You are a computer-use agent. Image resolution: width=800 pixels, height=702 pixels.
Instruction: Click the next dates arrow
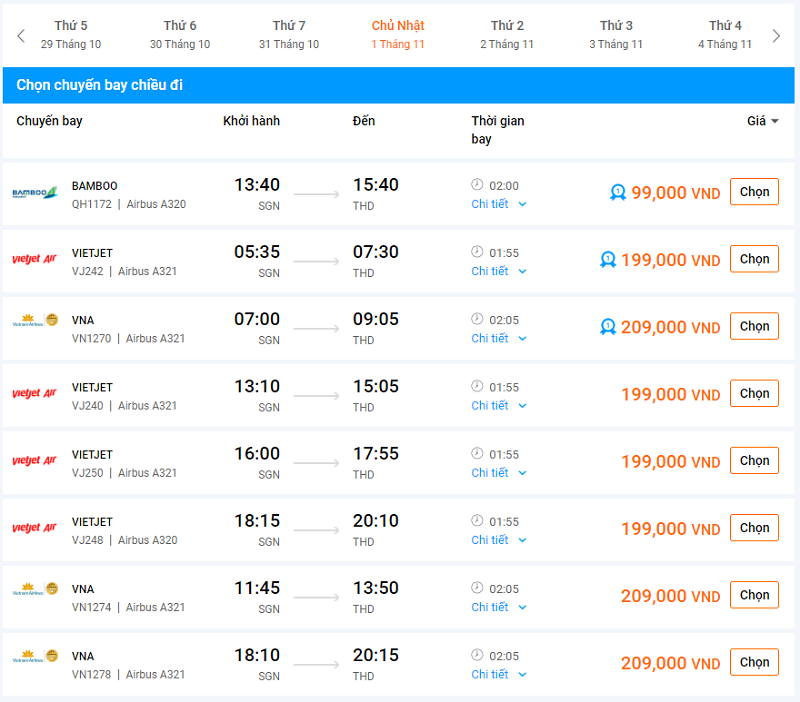pyautogui.click(x=776, y=36)
